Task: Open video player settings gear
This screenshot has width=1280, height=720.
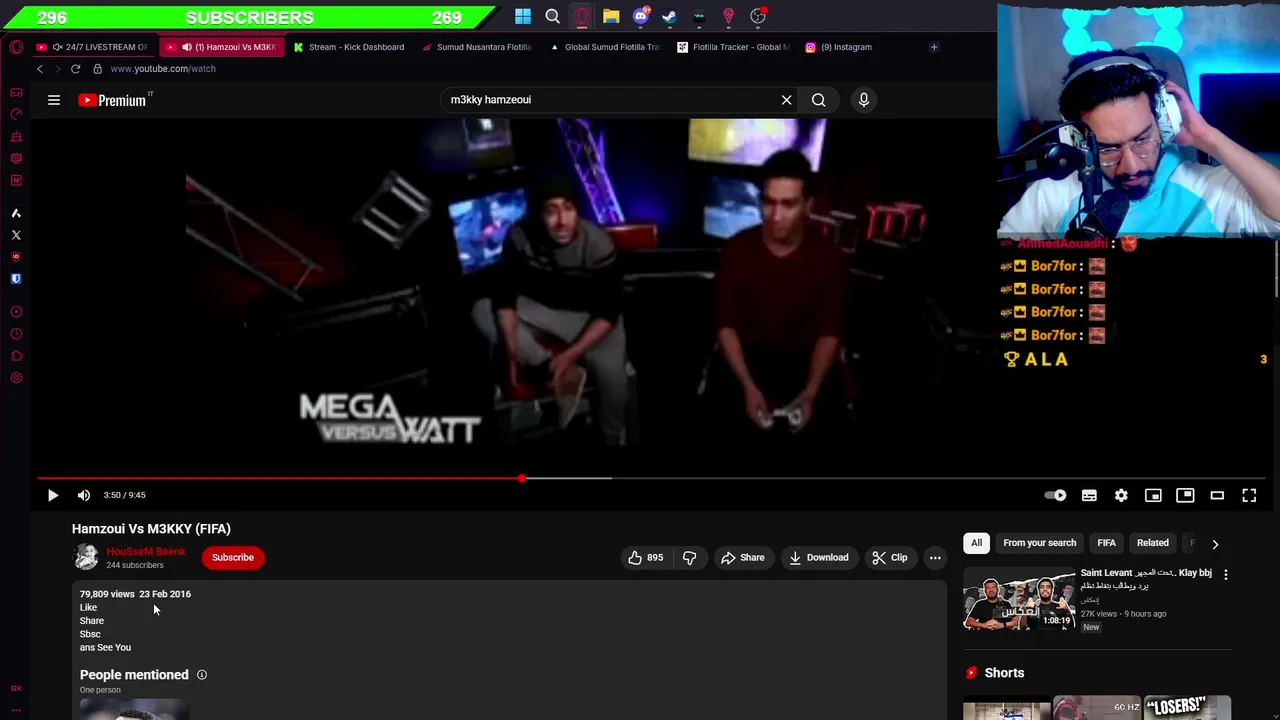Action: [1121, 495]
